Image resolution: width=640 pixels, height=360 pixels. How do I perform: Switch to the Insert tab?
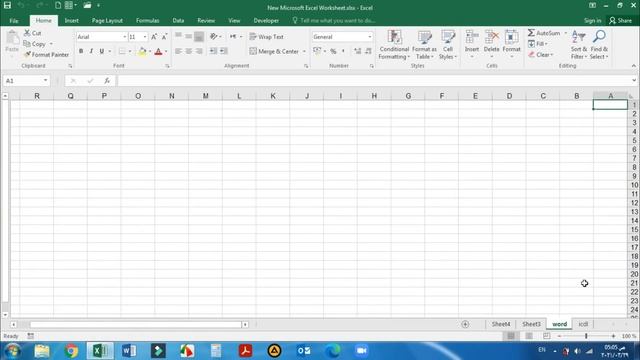(71, 20)
